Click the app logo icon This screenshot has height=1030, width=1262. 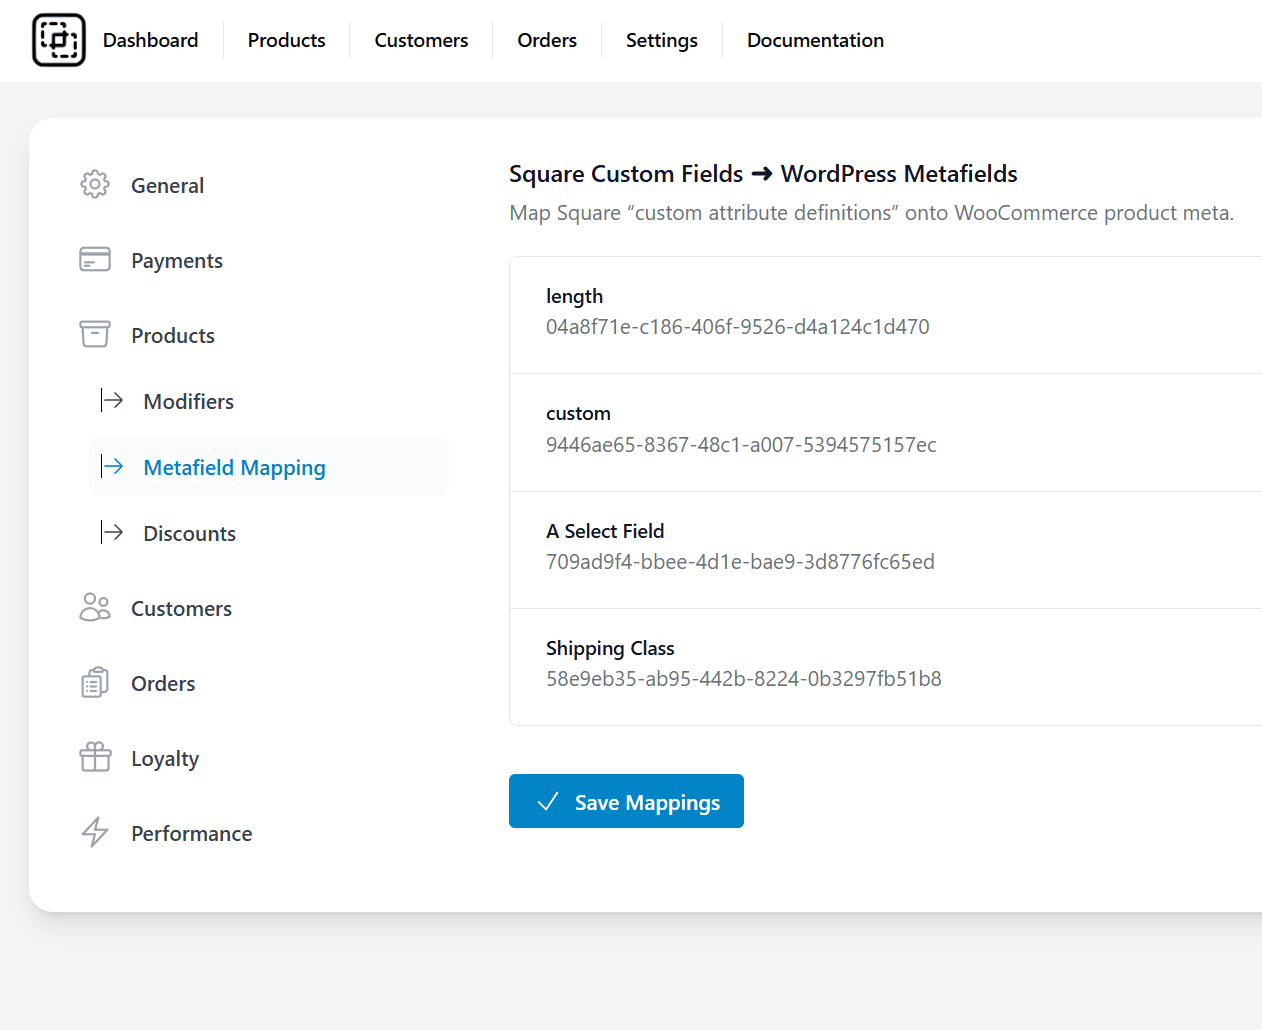[59, 40]
